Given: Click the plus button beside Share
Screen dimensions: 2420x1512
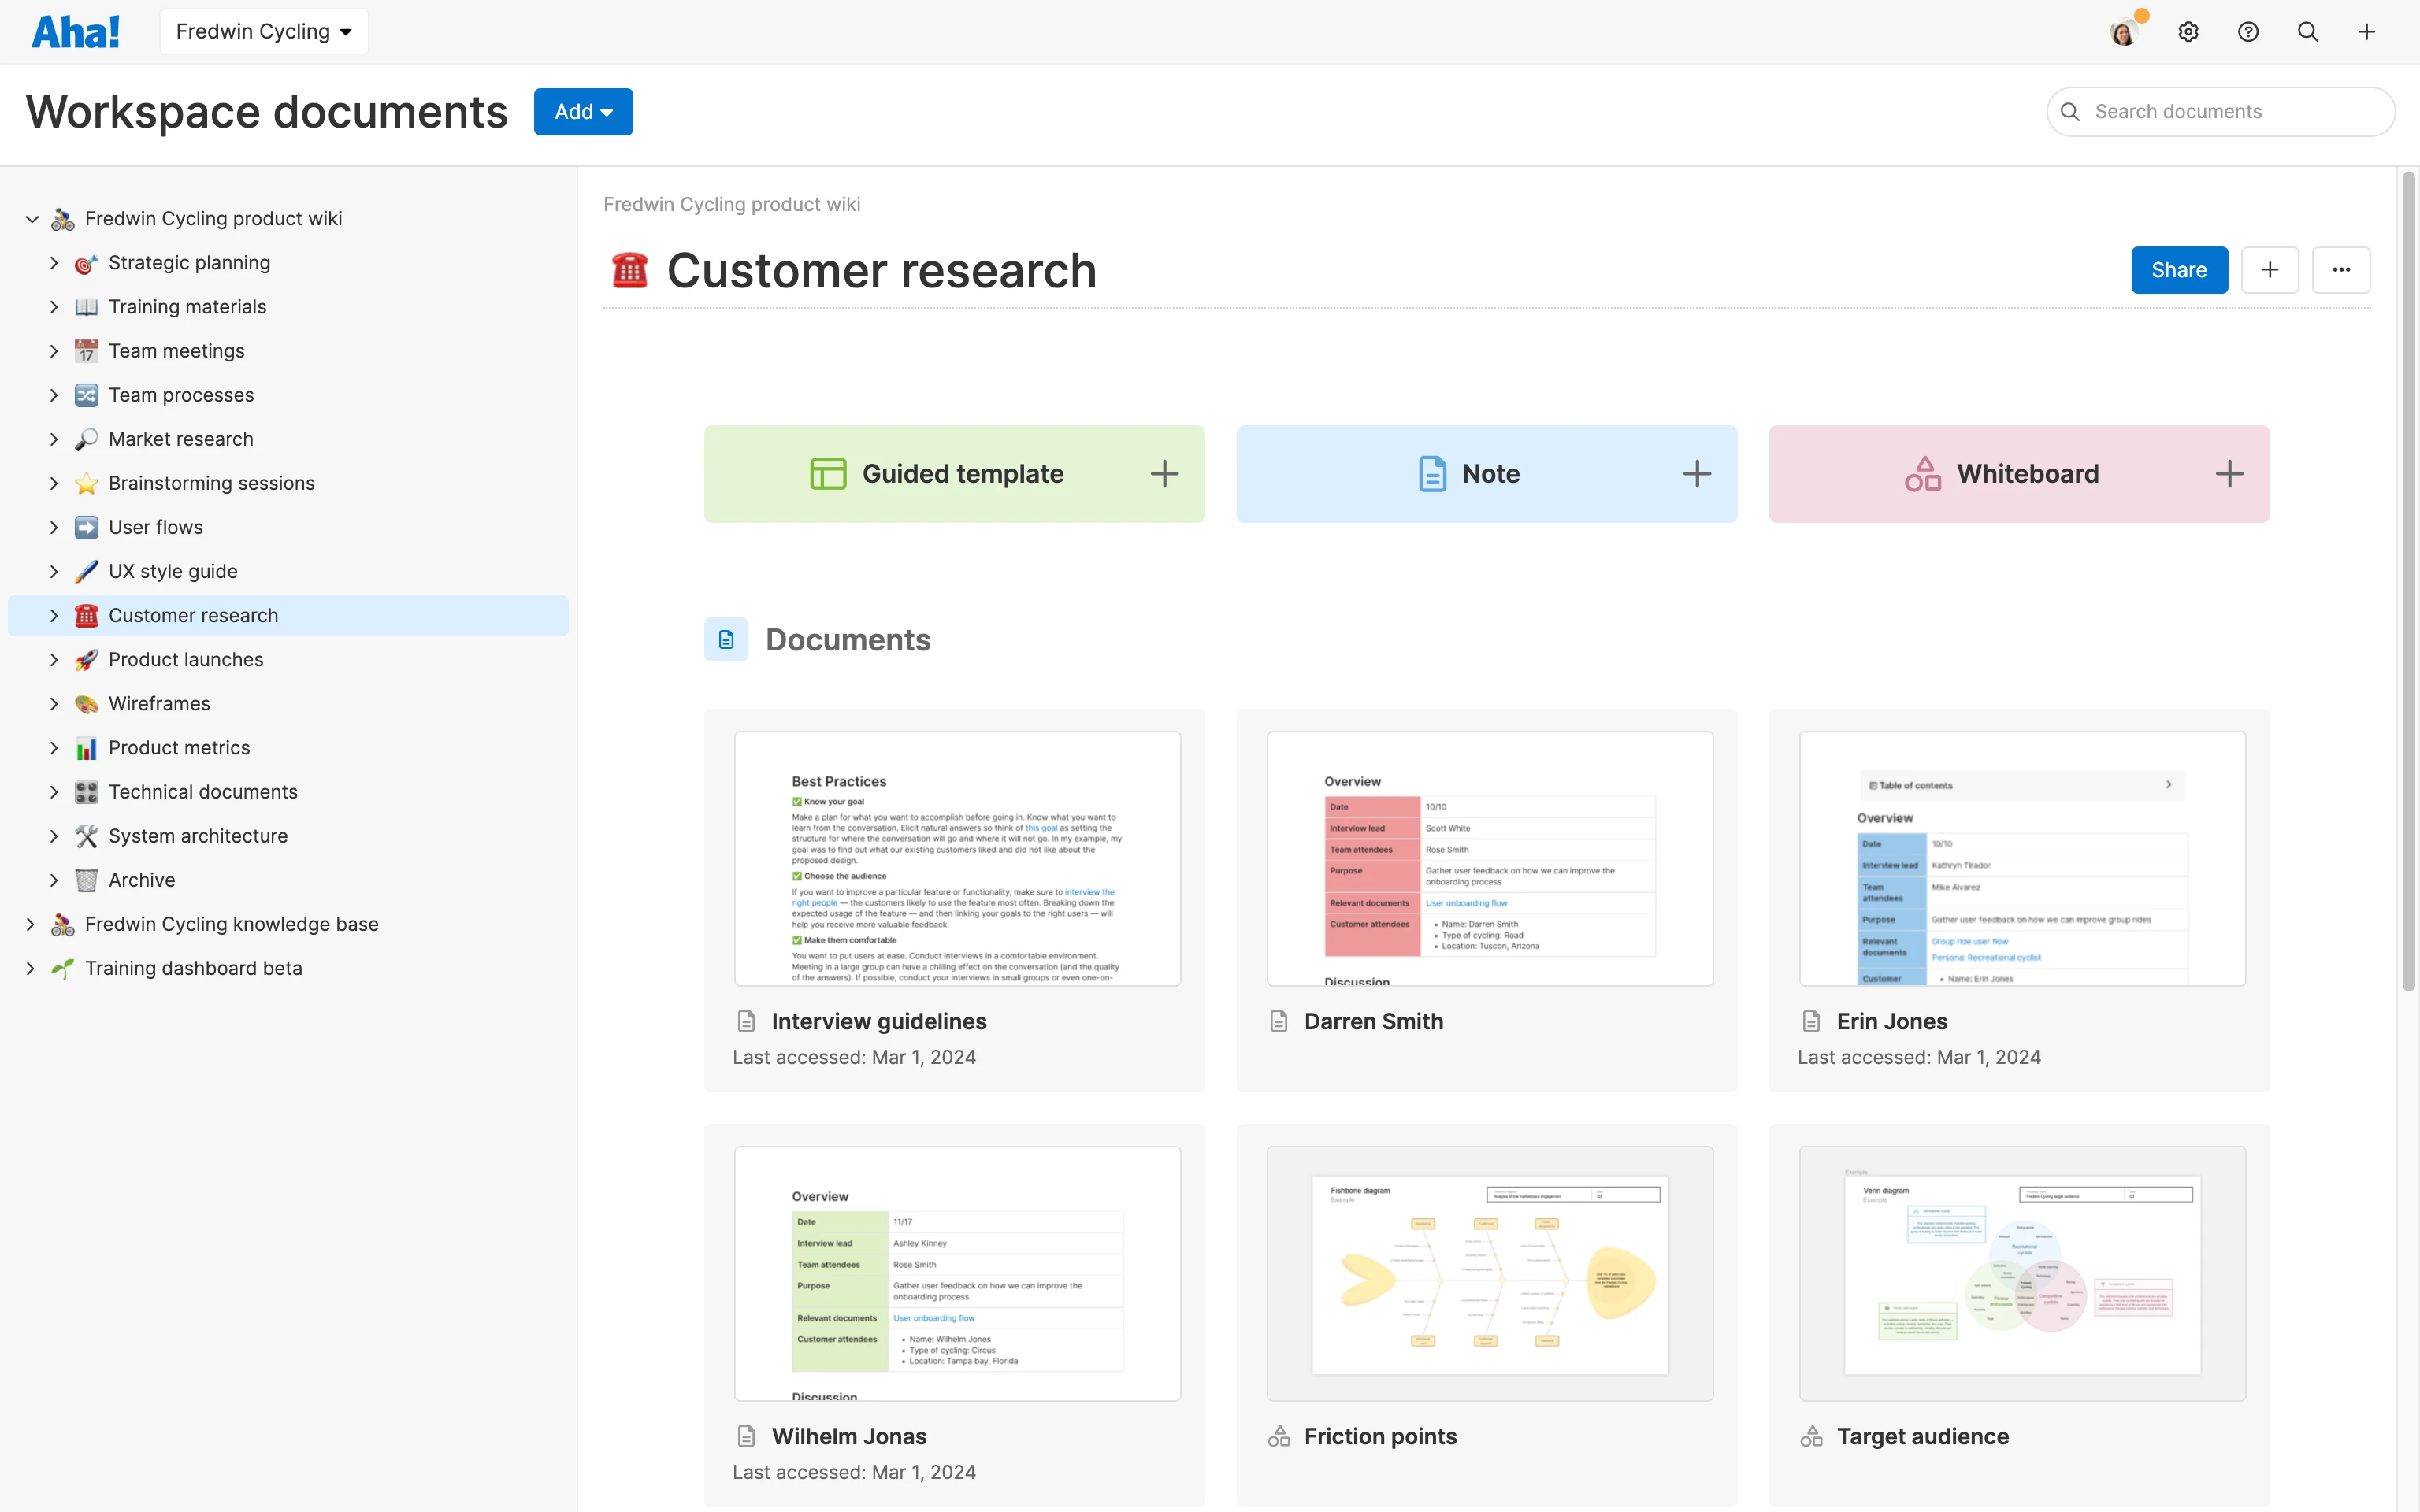Looking at the screenshot, I should click(x=2270, y=269).
